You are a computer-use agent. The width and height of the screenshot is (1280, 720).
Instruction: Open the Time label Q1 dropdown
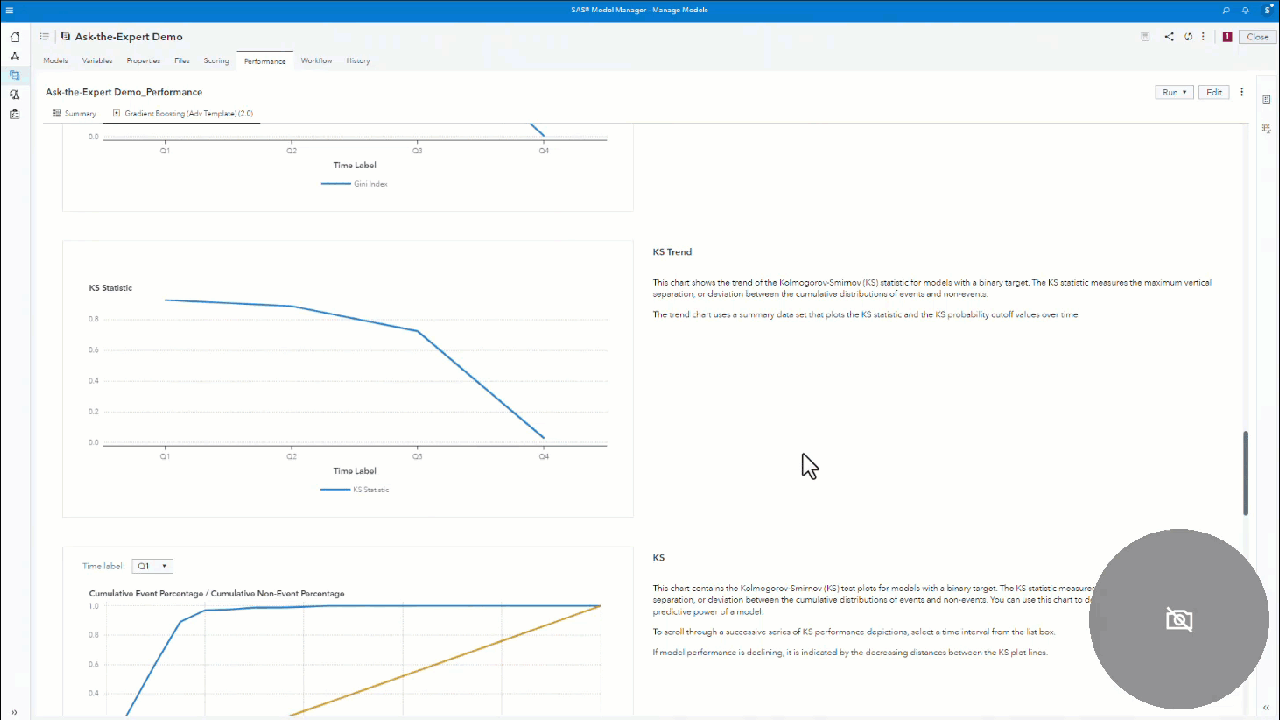[152, 566]
